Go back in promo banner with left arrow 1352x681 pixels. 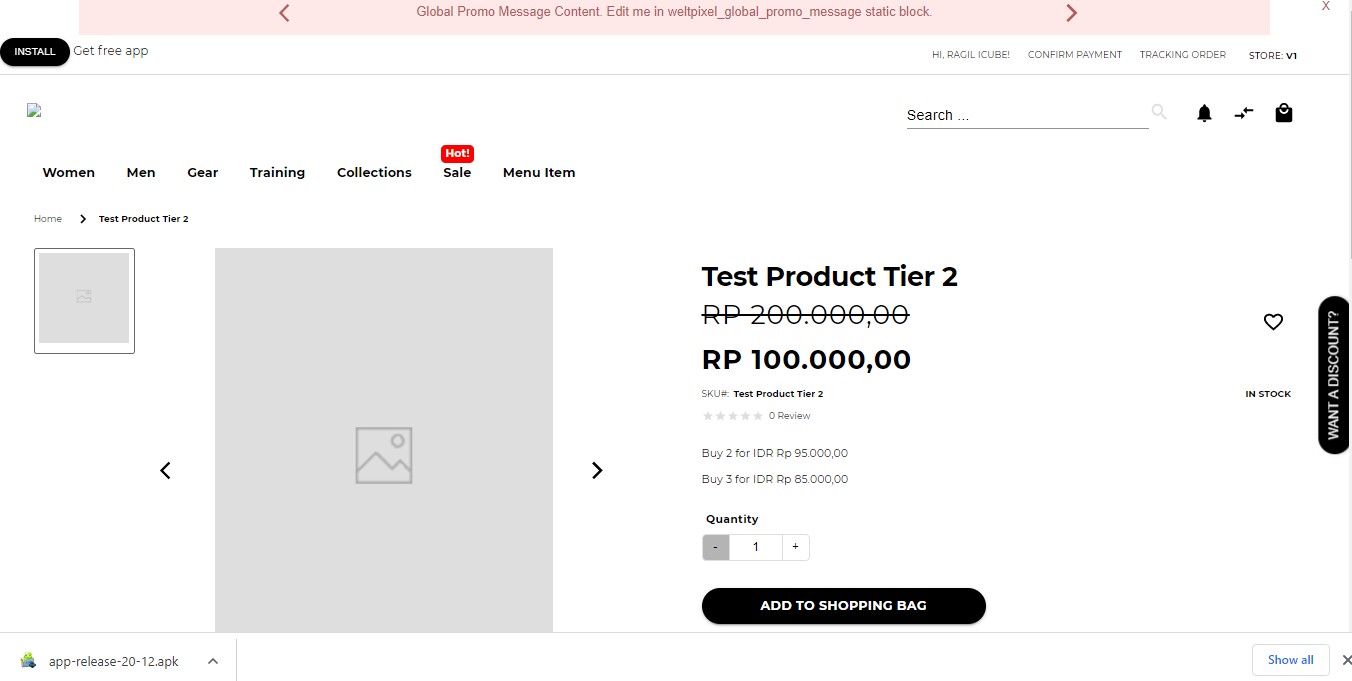(x=284, y=13)
